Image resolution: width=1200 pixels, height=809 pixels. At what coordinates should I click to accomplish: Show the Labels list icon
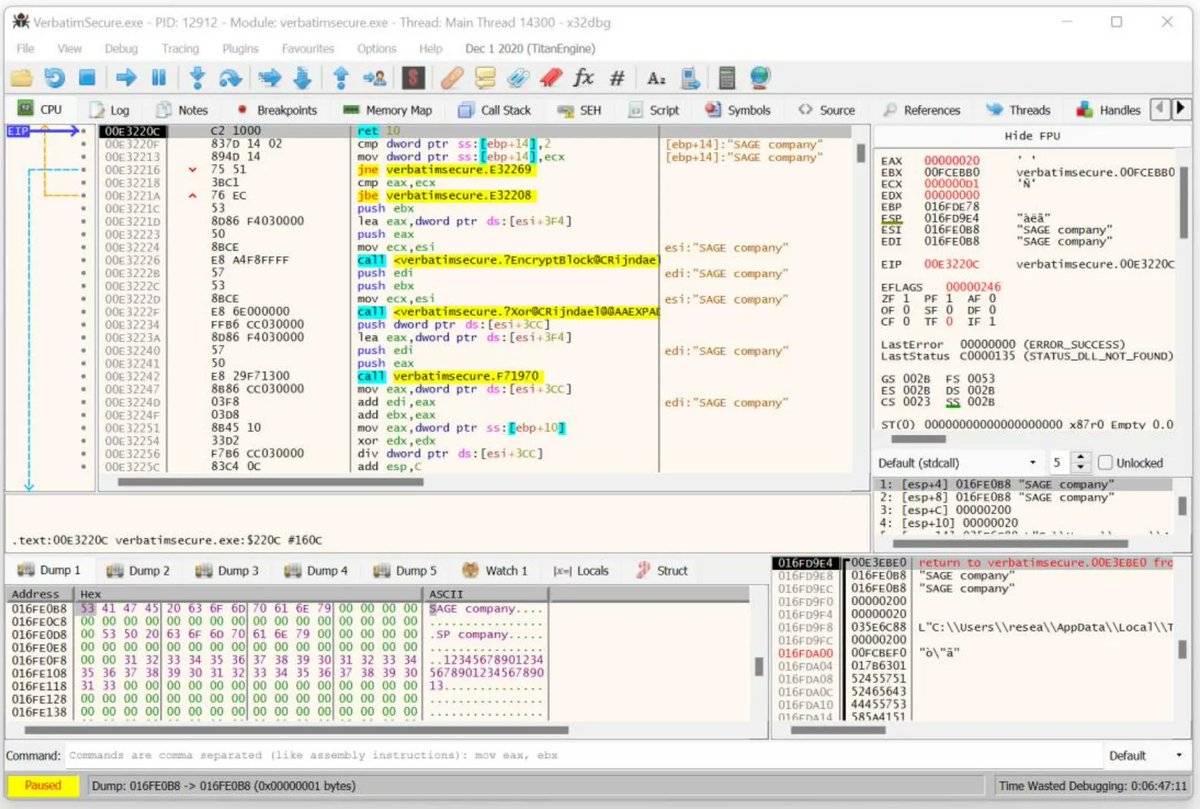[517, 77]
